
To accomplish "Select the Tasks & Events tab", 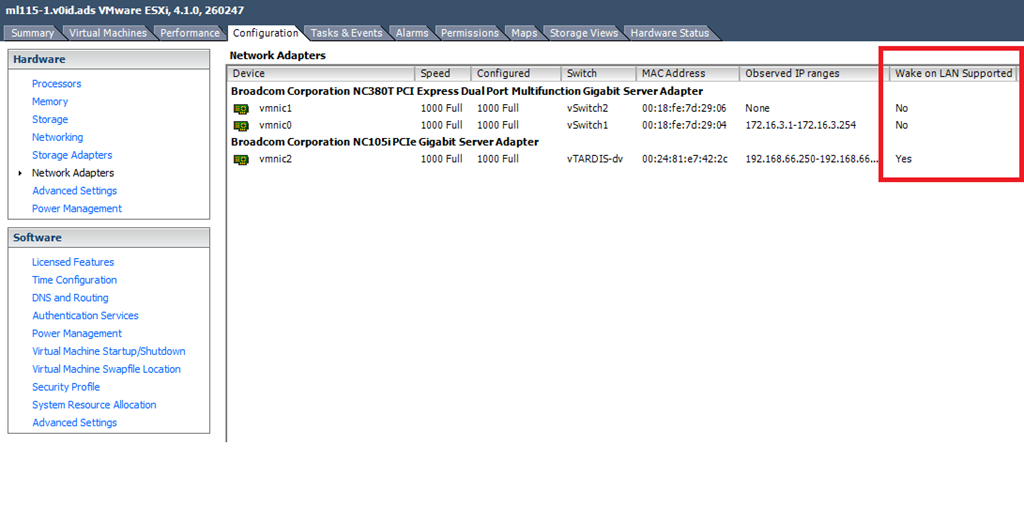I will click(346, 33).
